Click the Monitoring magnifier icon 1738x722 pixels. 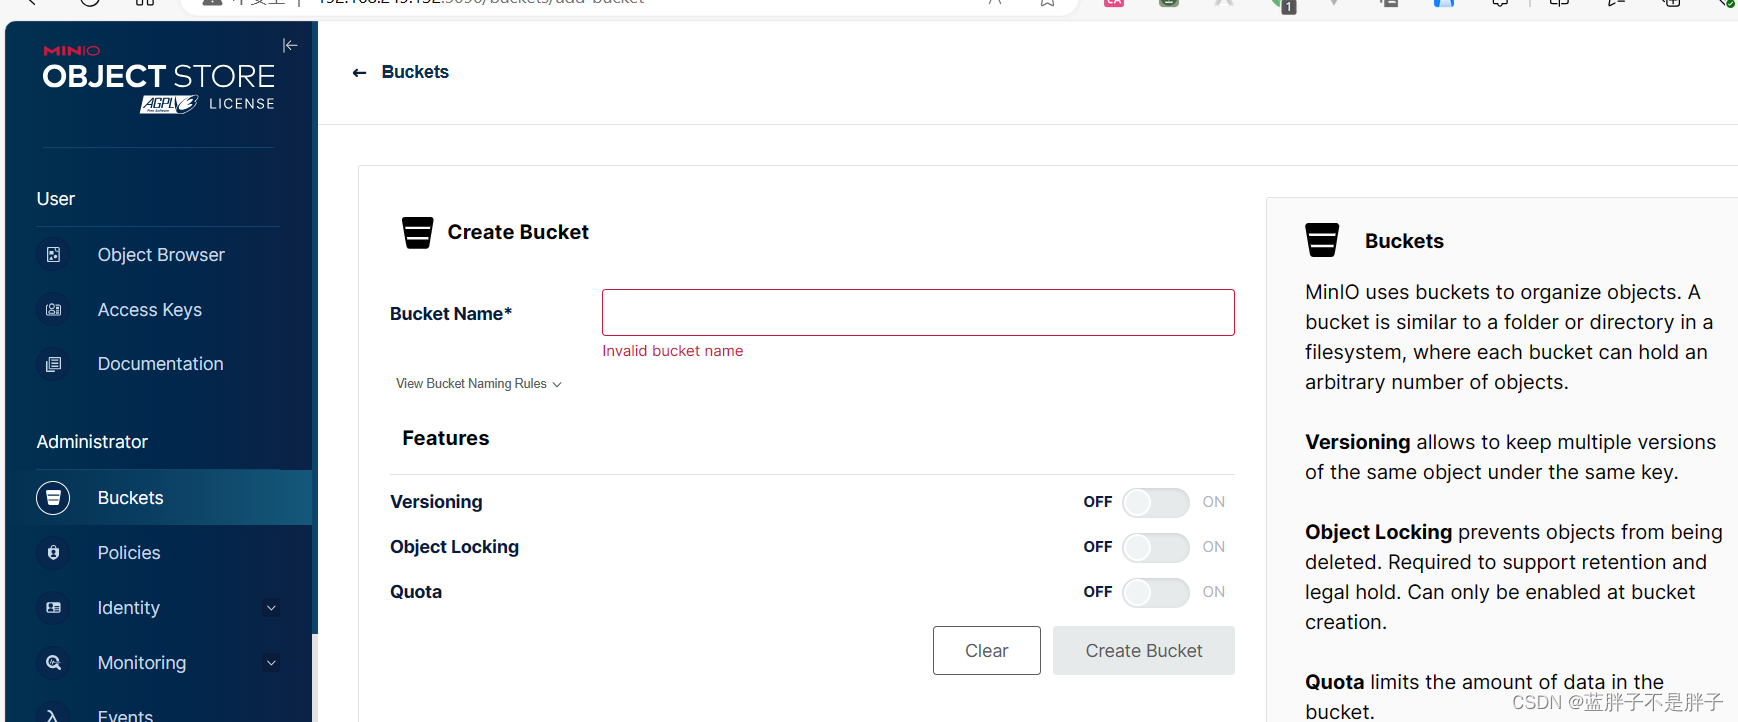click(54, 663)
